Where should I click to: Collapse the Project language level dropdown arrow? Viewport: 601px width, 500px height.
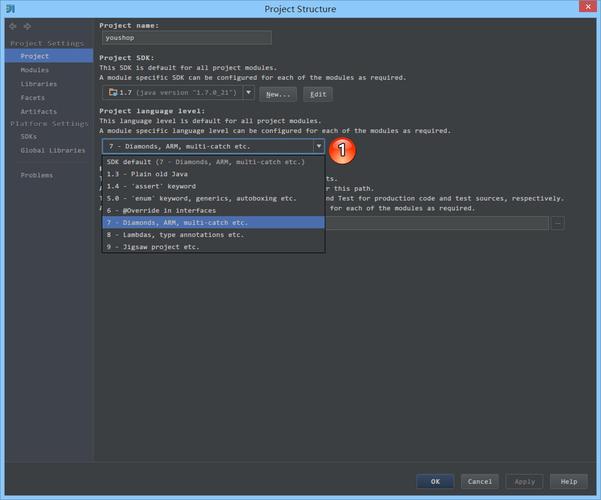(x=318, y=146)
